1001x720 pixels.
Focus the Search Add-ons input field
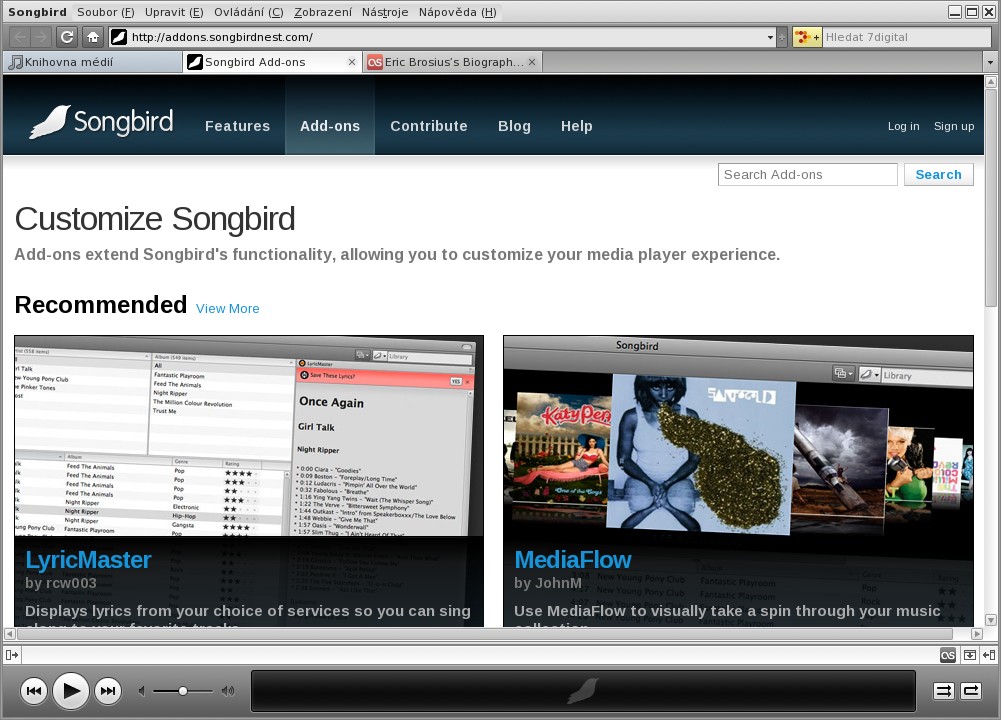[x=808, y=175]
